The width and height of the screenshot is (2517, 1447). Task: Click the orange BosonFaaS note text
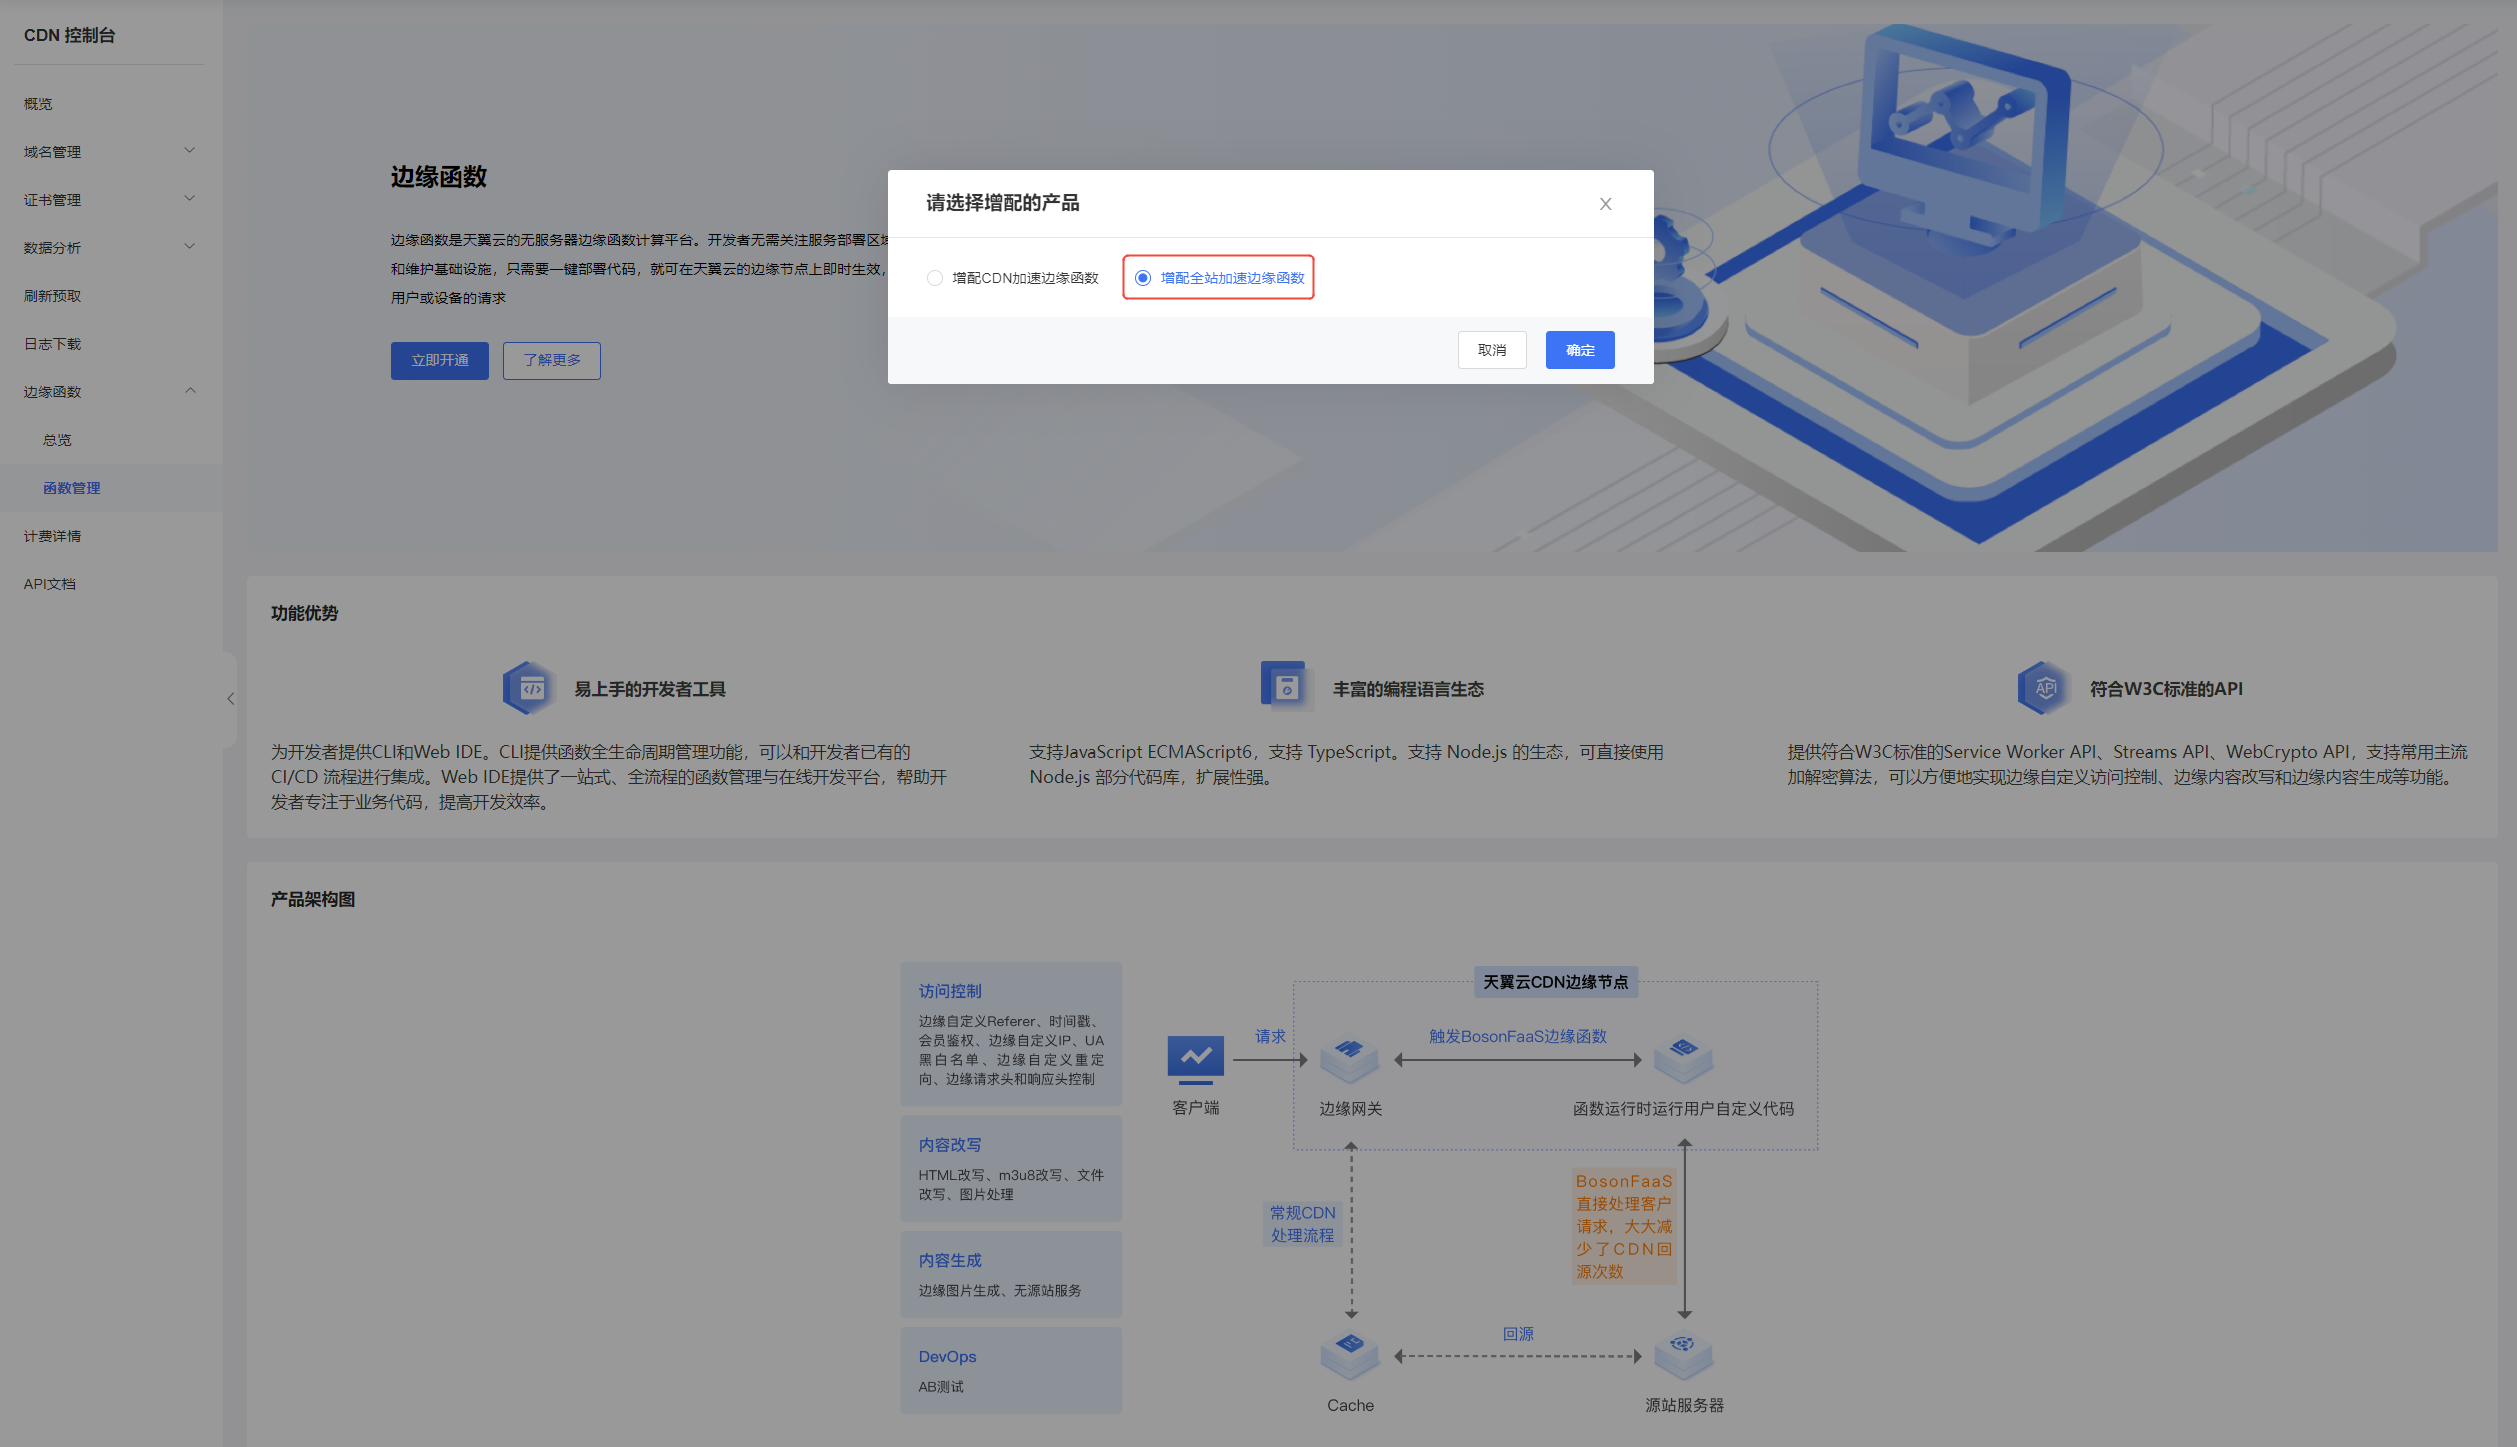pos(1624,1227)
